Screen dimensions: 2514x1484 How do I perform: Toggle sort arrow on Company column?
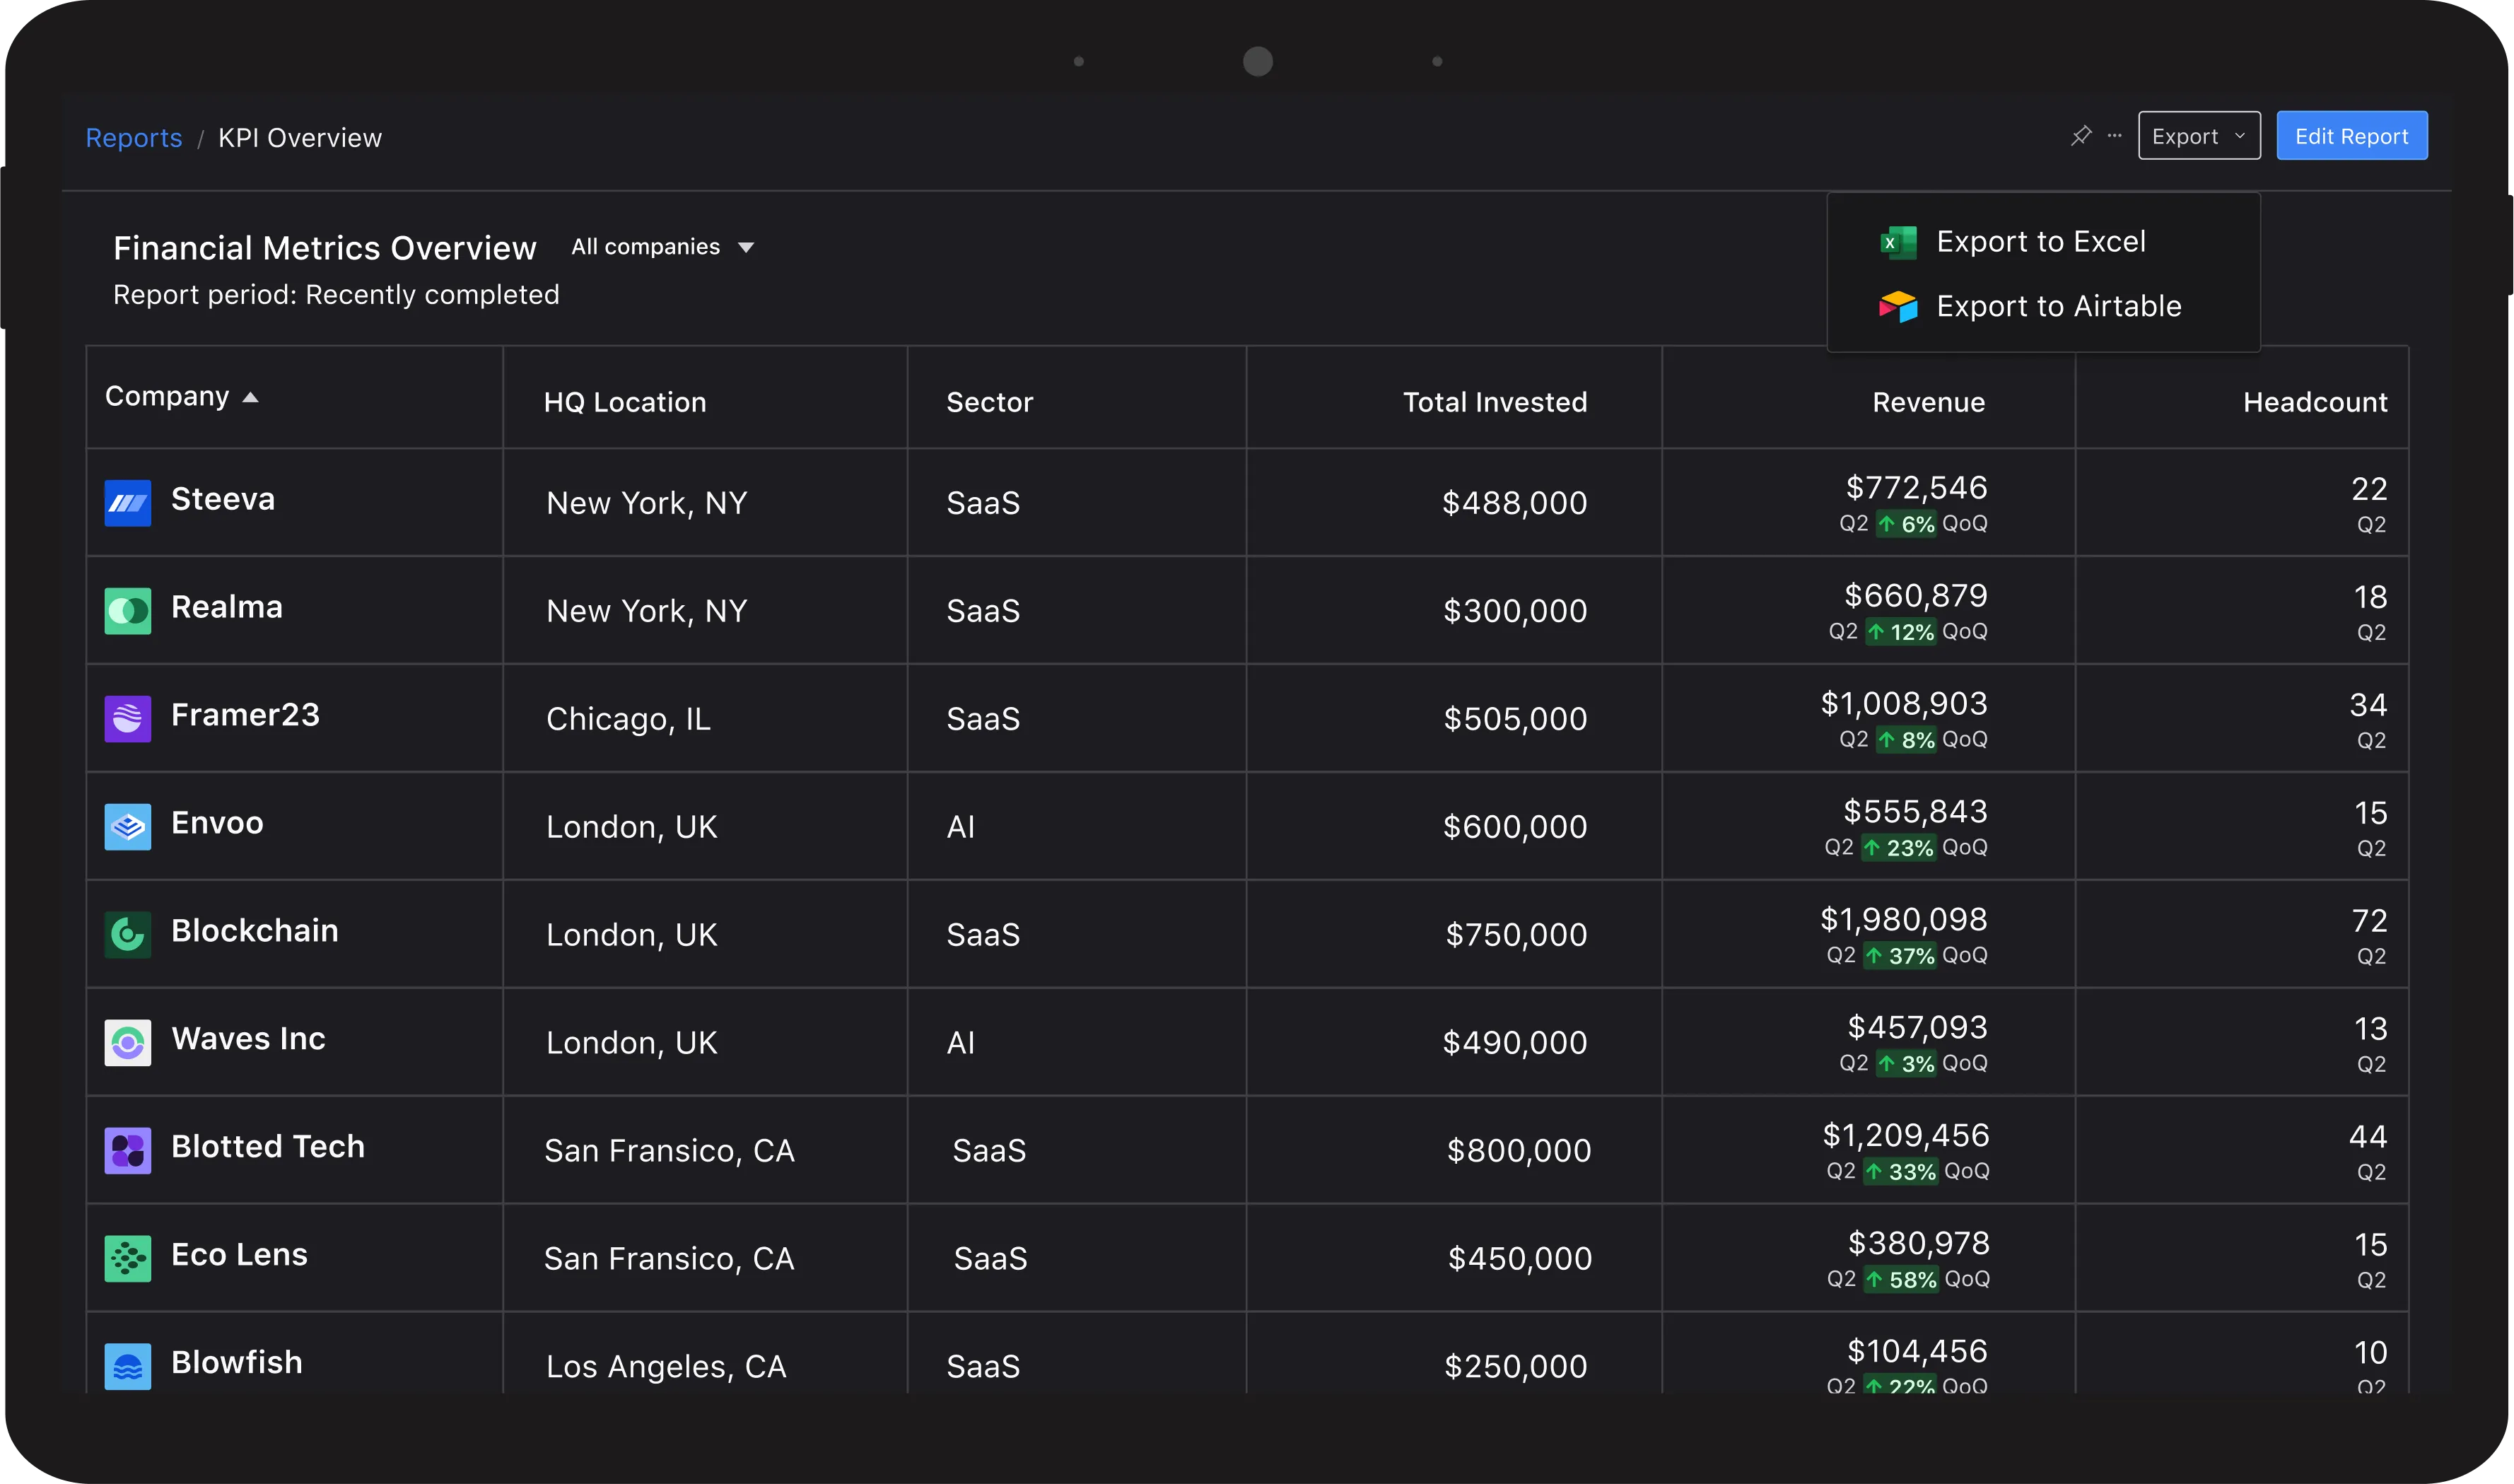point(251,398)
